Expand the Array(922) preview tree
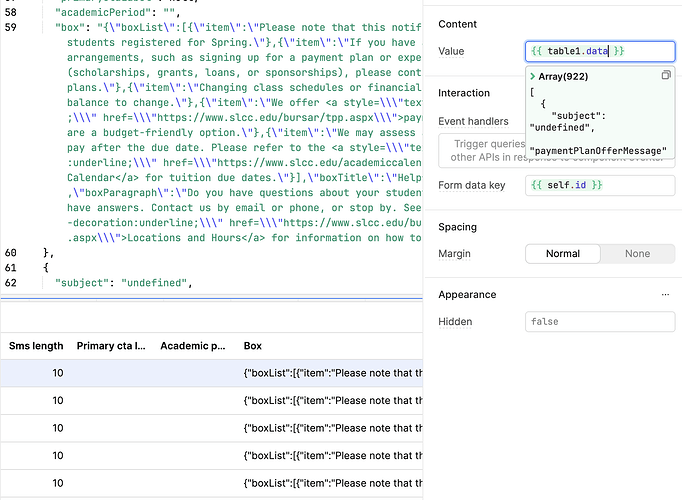Viewport: 682px width, 500px height. pyautogui.click(x=532, y=76)
